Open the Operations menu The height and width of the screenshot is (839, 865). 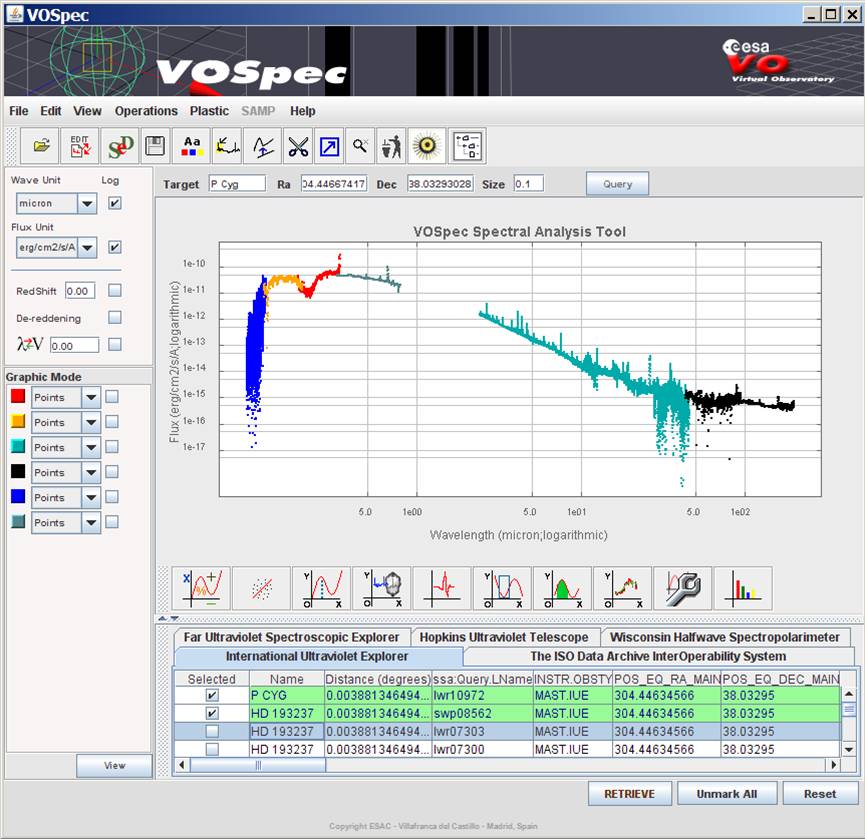click(x=146, y=111)
